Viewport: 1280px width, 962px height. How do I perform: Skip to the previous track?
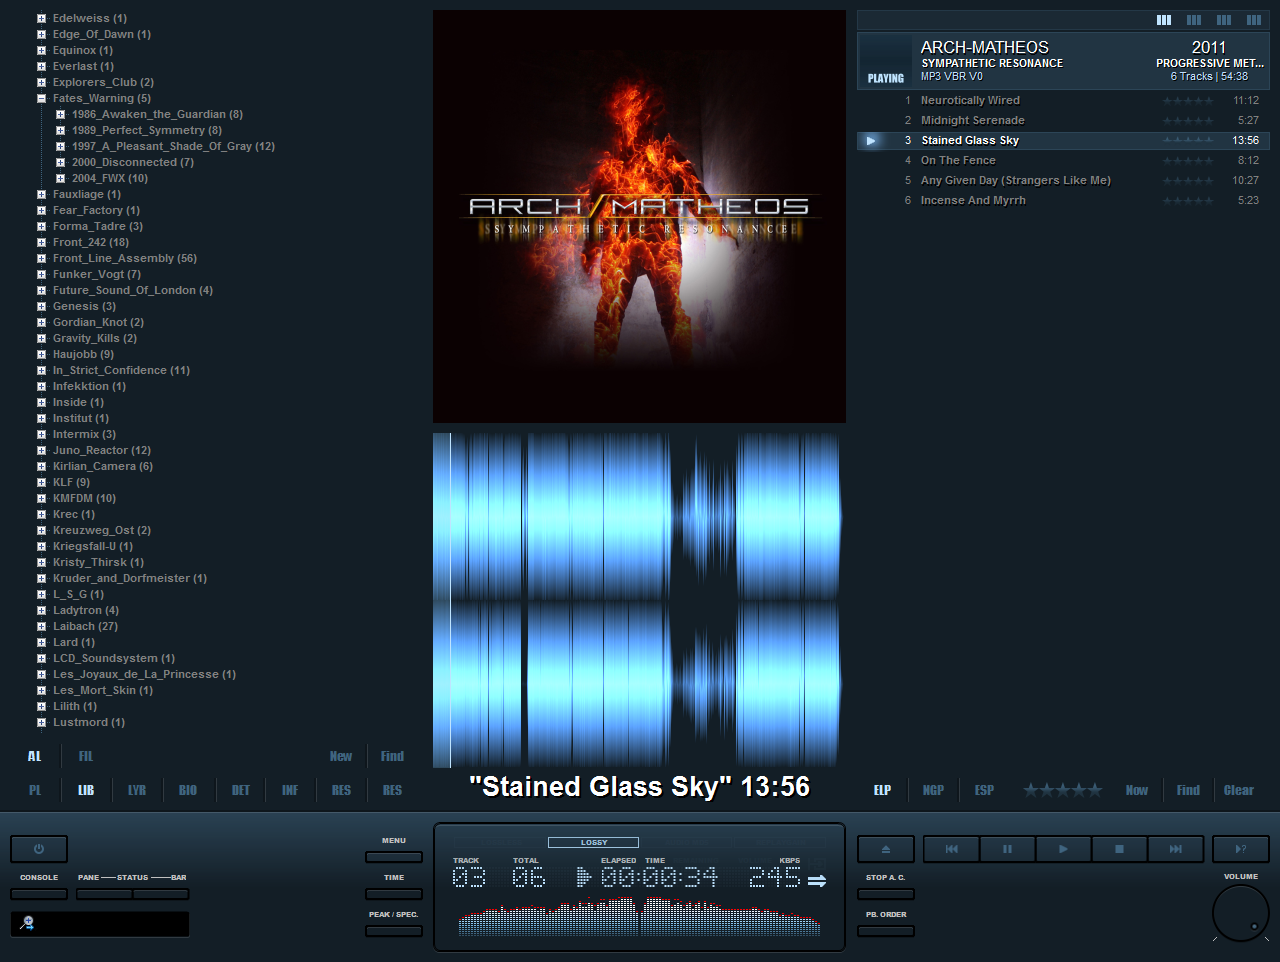[951, 849]
